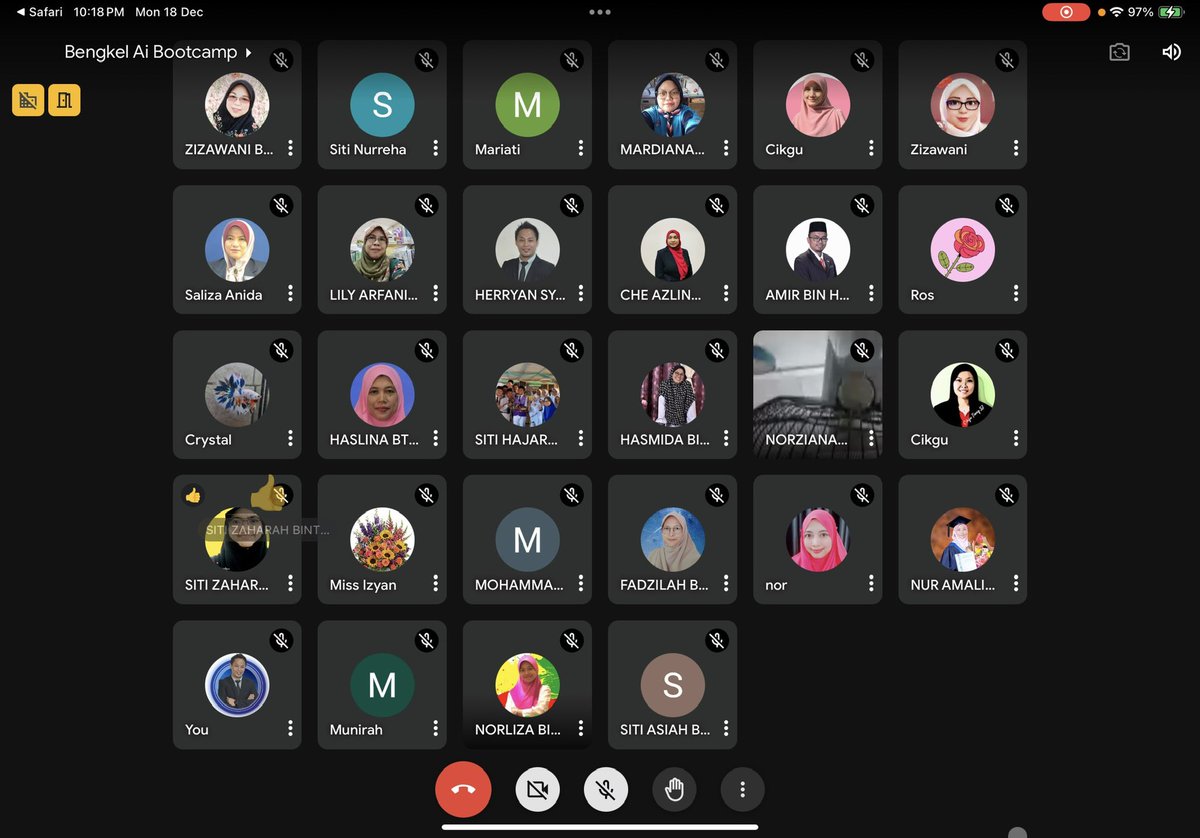This screenshot has height=838, width=1200.
Task: Click muted mic indicator on Crystal tile
Action: 282,351
